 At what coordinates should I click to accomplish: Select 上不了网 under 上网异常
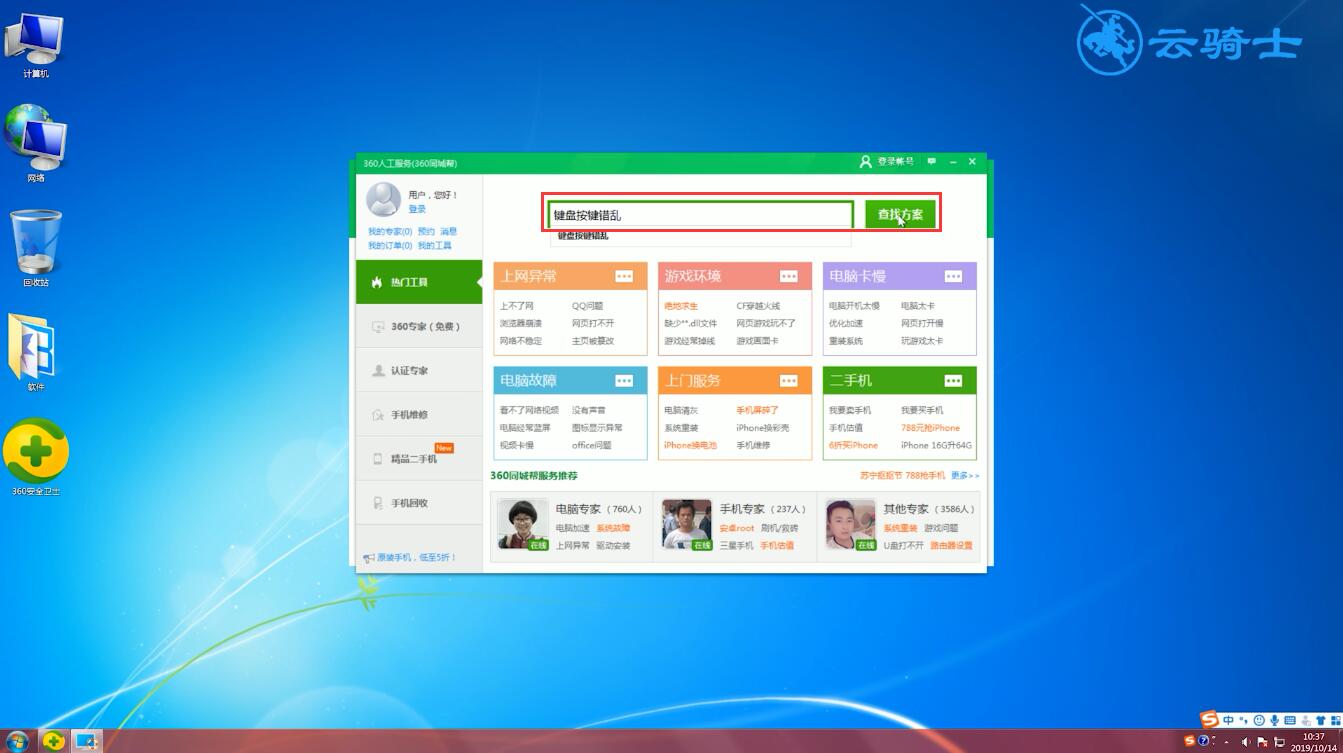point(517,306)
